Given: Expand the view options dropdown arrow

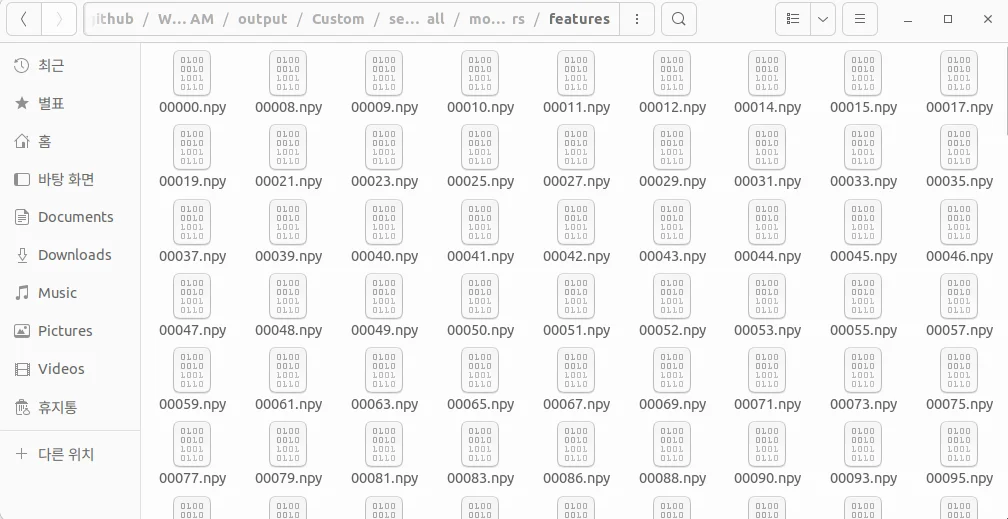Looking at the screenshot, I should 822,19.
